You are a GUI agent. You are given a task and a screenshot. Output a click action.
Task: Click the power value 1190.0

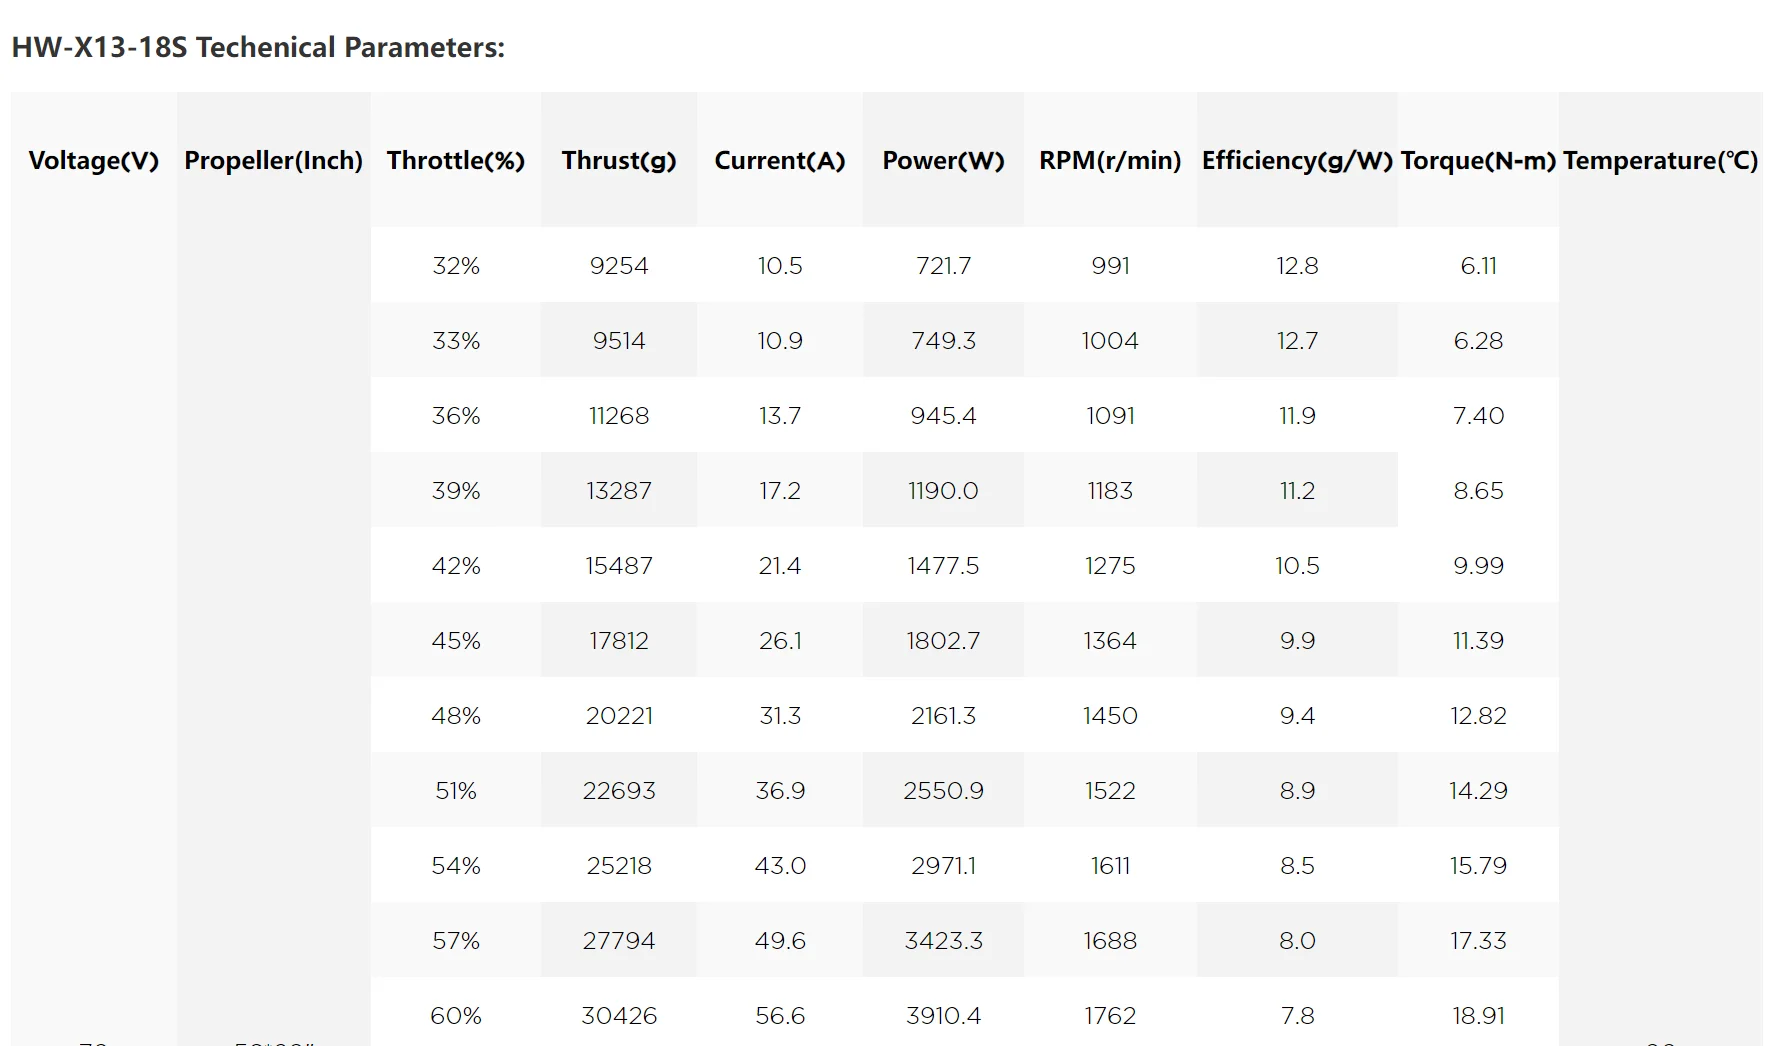(943, 490)
